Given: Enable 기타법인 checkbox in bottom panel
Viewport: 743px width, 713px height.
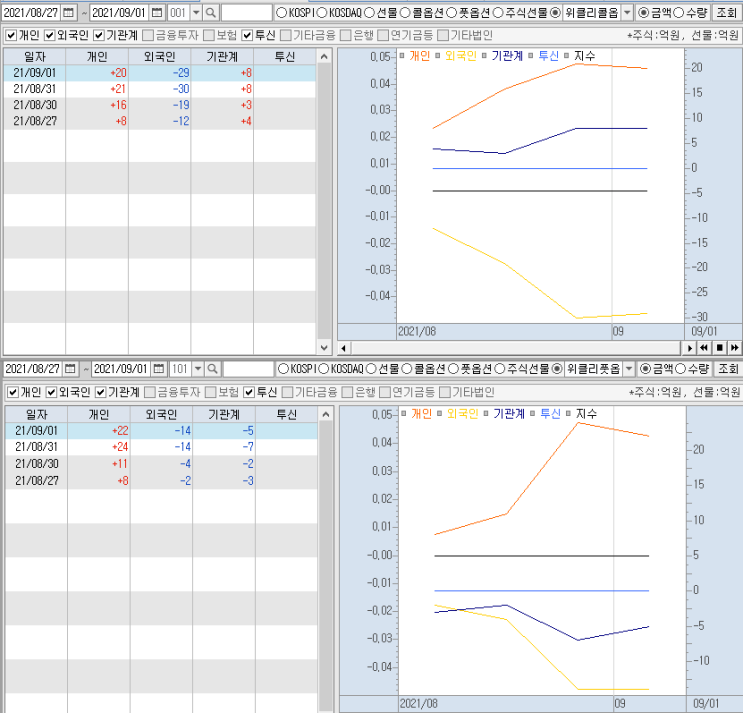Looking at the screenshot, I should (x=444, y=392).
